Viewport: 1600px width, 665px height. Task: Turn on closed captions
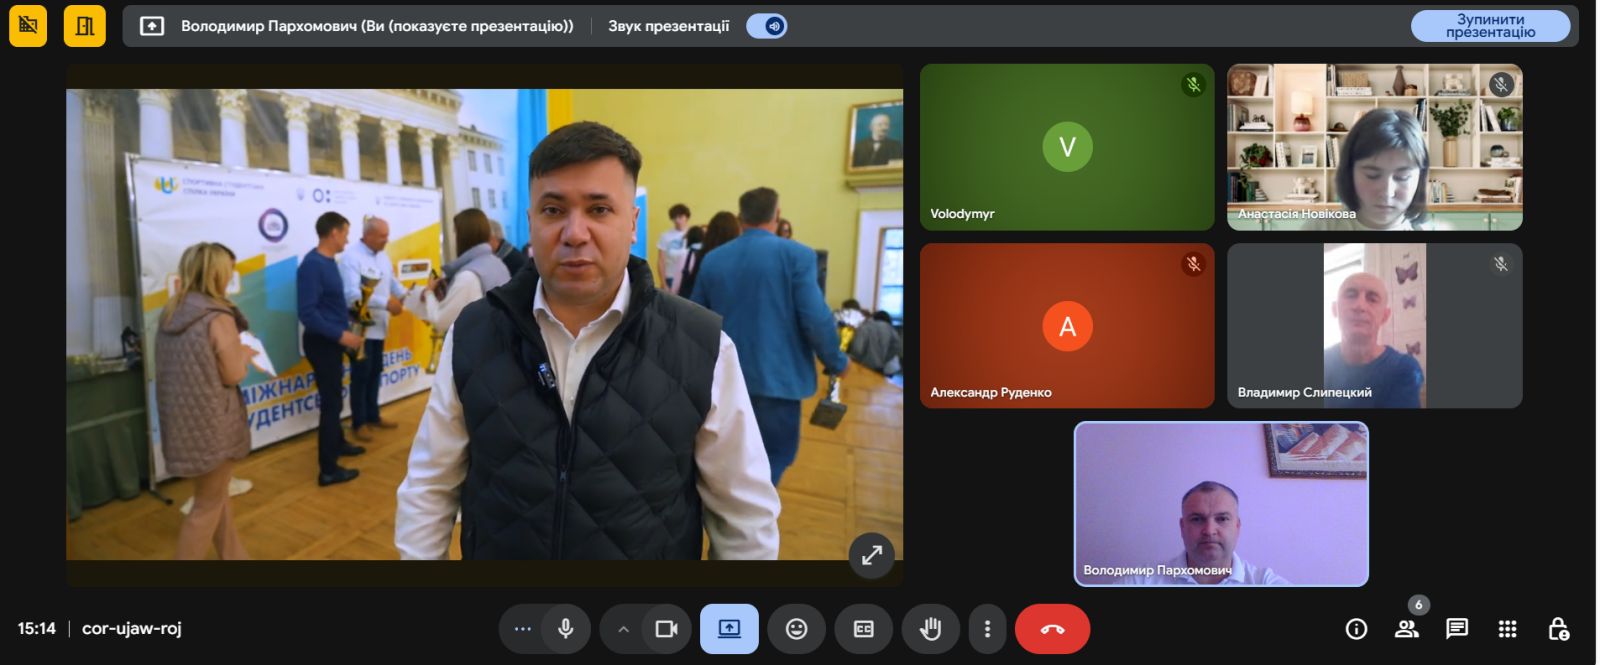[x=863, y=629]
